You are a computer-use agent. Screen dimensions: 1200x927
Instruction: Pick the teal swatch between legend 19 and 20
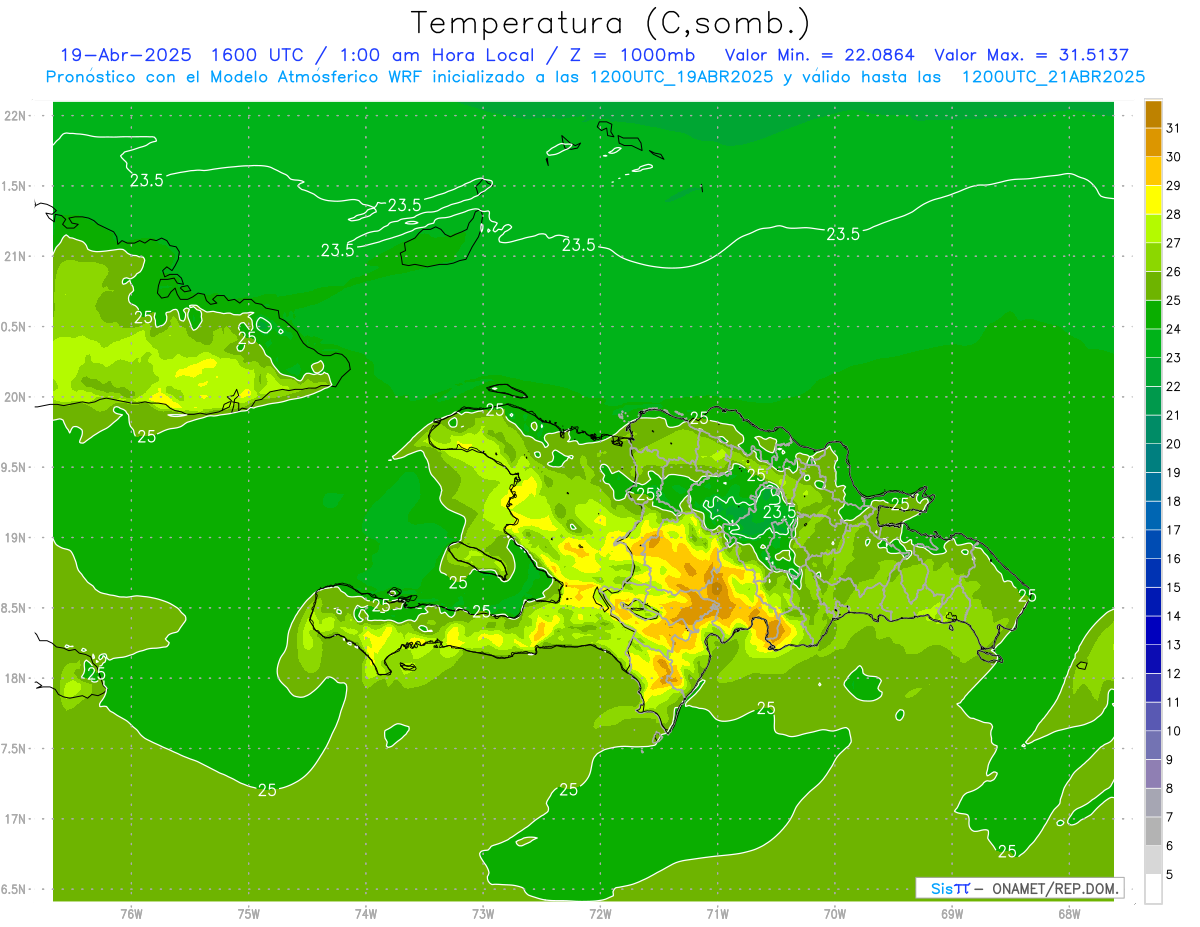(x=1153, y=458)
